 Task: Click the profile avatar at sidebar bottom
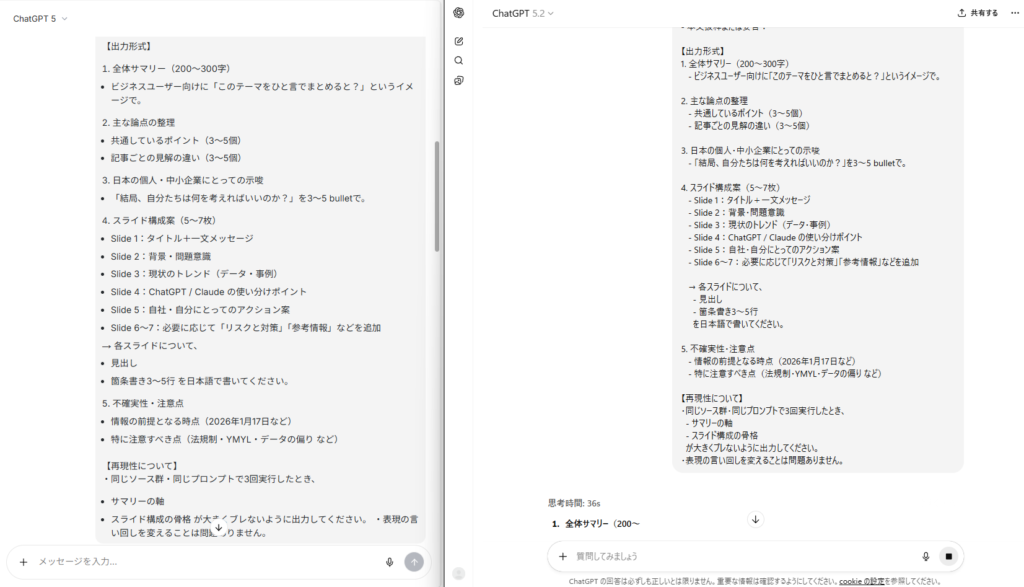(x=458, y=573)
